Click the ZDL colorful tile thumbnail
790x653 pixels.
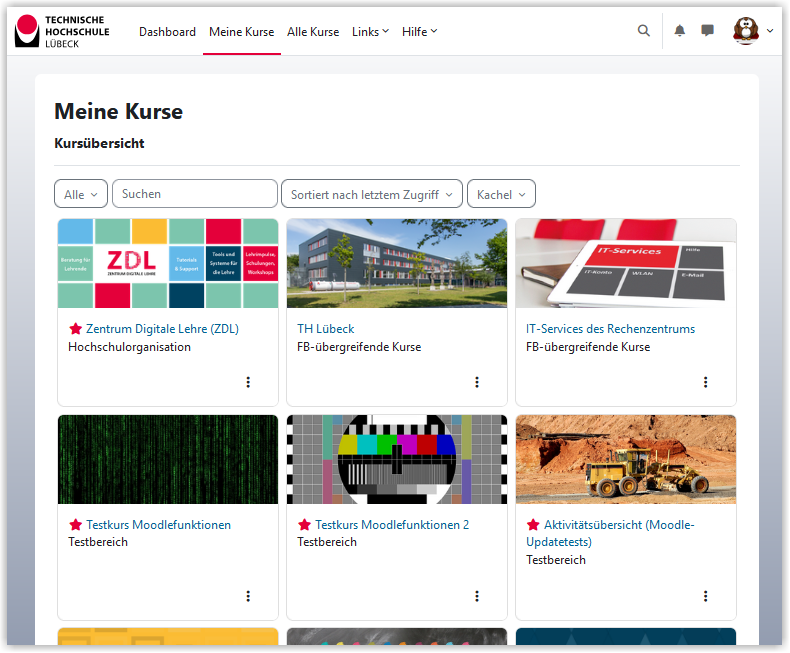tap(168, 263)
